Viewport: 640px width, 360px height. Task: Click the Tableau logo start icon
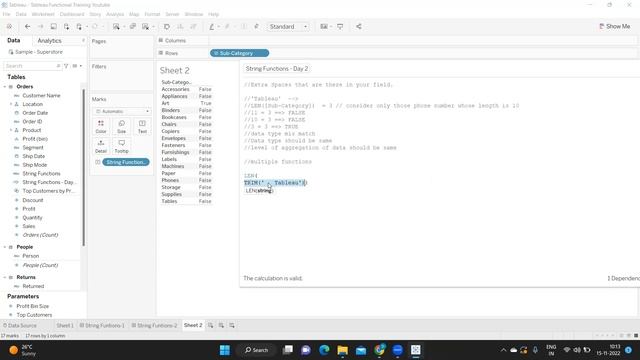click(x=9, y=27)
